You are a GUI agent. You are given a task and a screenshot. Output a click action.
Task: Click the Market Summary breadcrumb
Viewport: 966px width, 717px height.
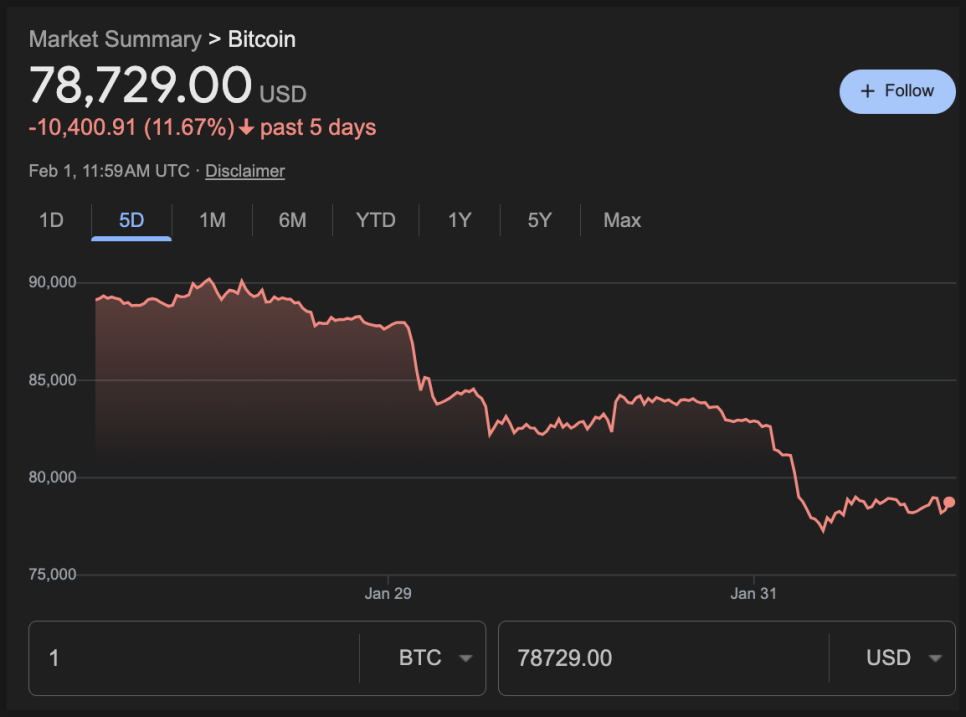tap(115, 40)
